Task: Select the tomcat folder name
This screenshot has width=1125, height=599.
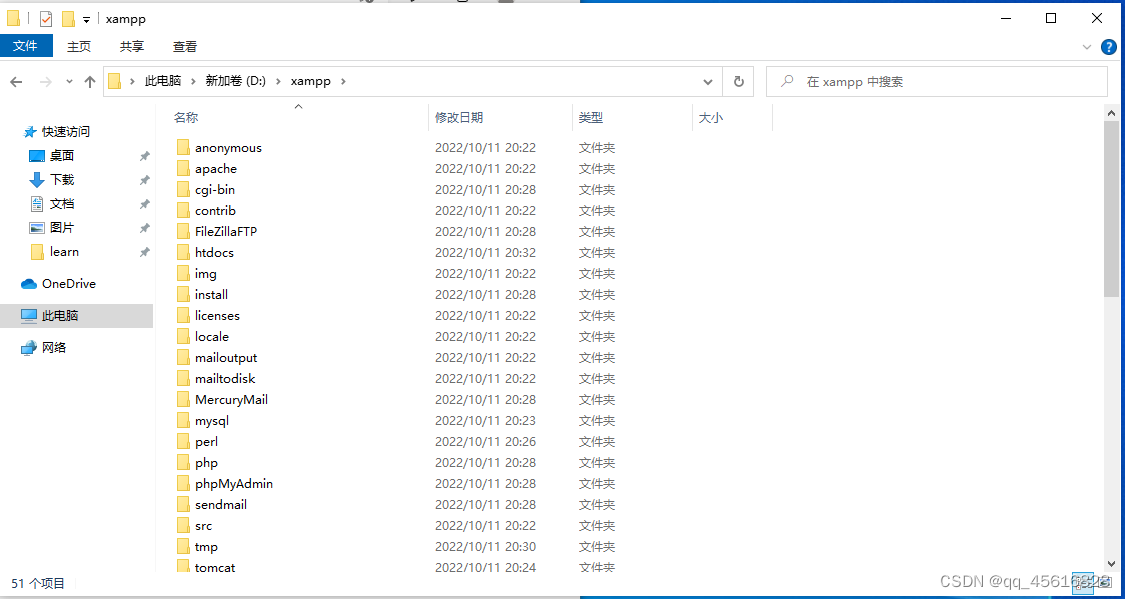Action: 215,567
